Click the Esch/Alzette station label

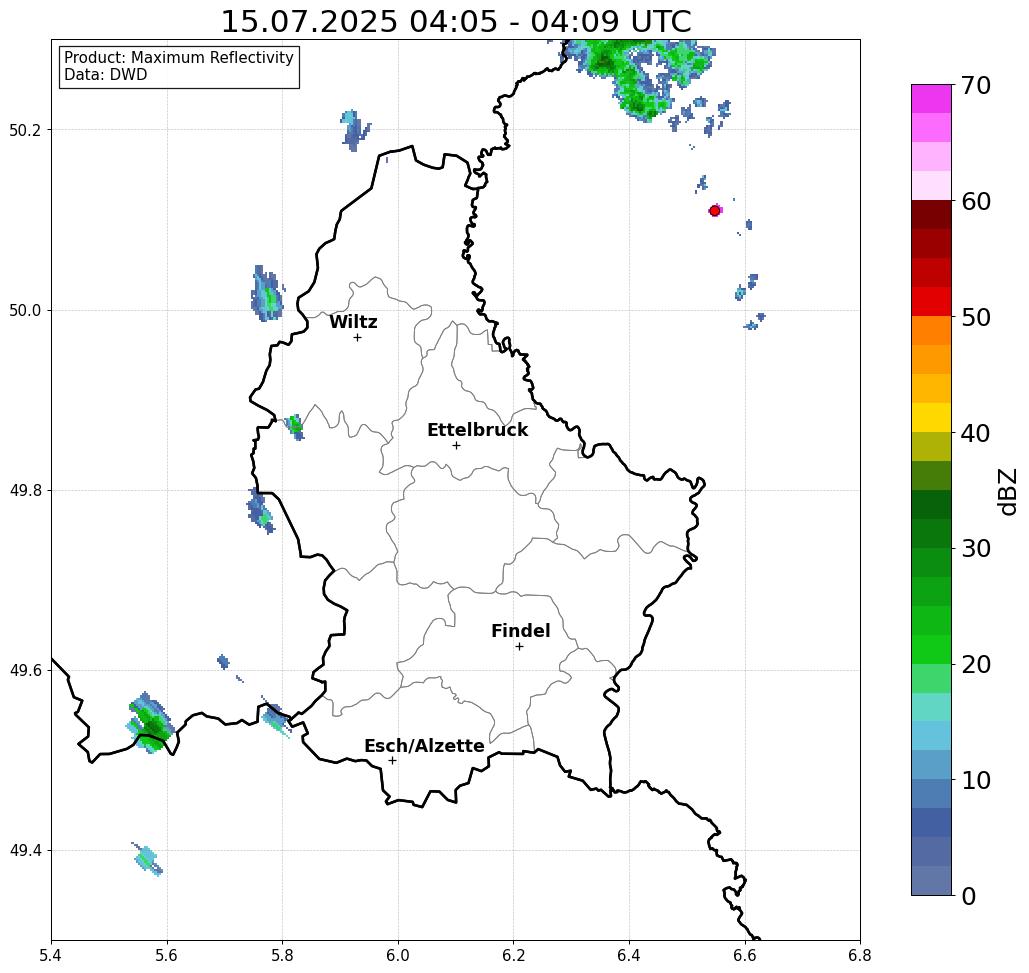click(x=425, y=746)
